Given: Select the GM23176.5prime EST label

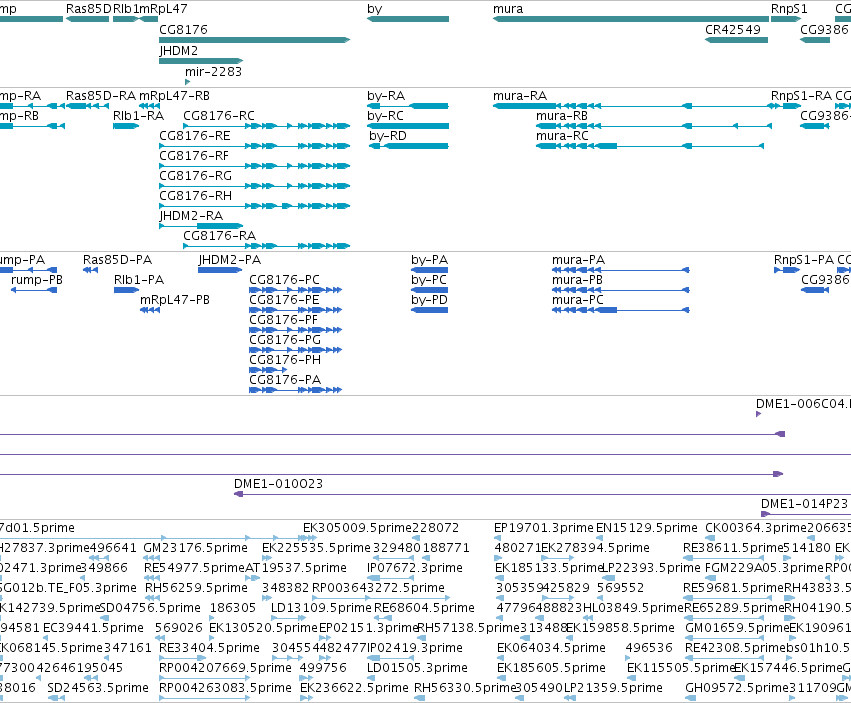Looking at the screenshot, I should pos(195,547).
